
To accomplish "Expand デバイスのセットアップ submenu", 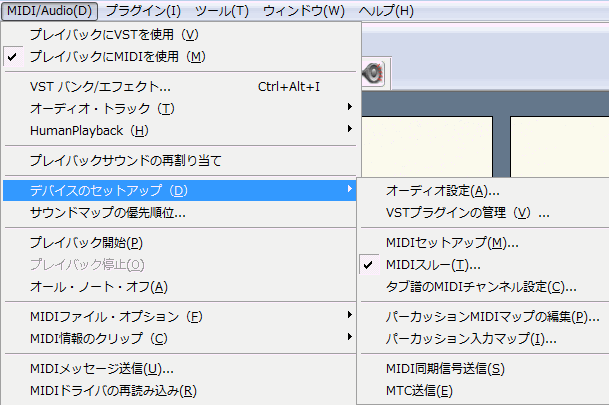I will pos(179,190).
